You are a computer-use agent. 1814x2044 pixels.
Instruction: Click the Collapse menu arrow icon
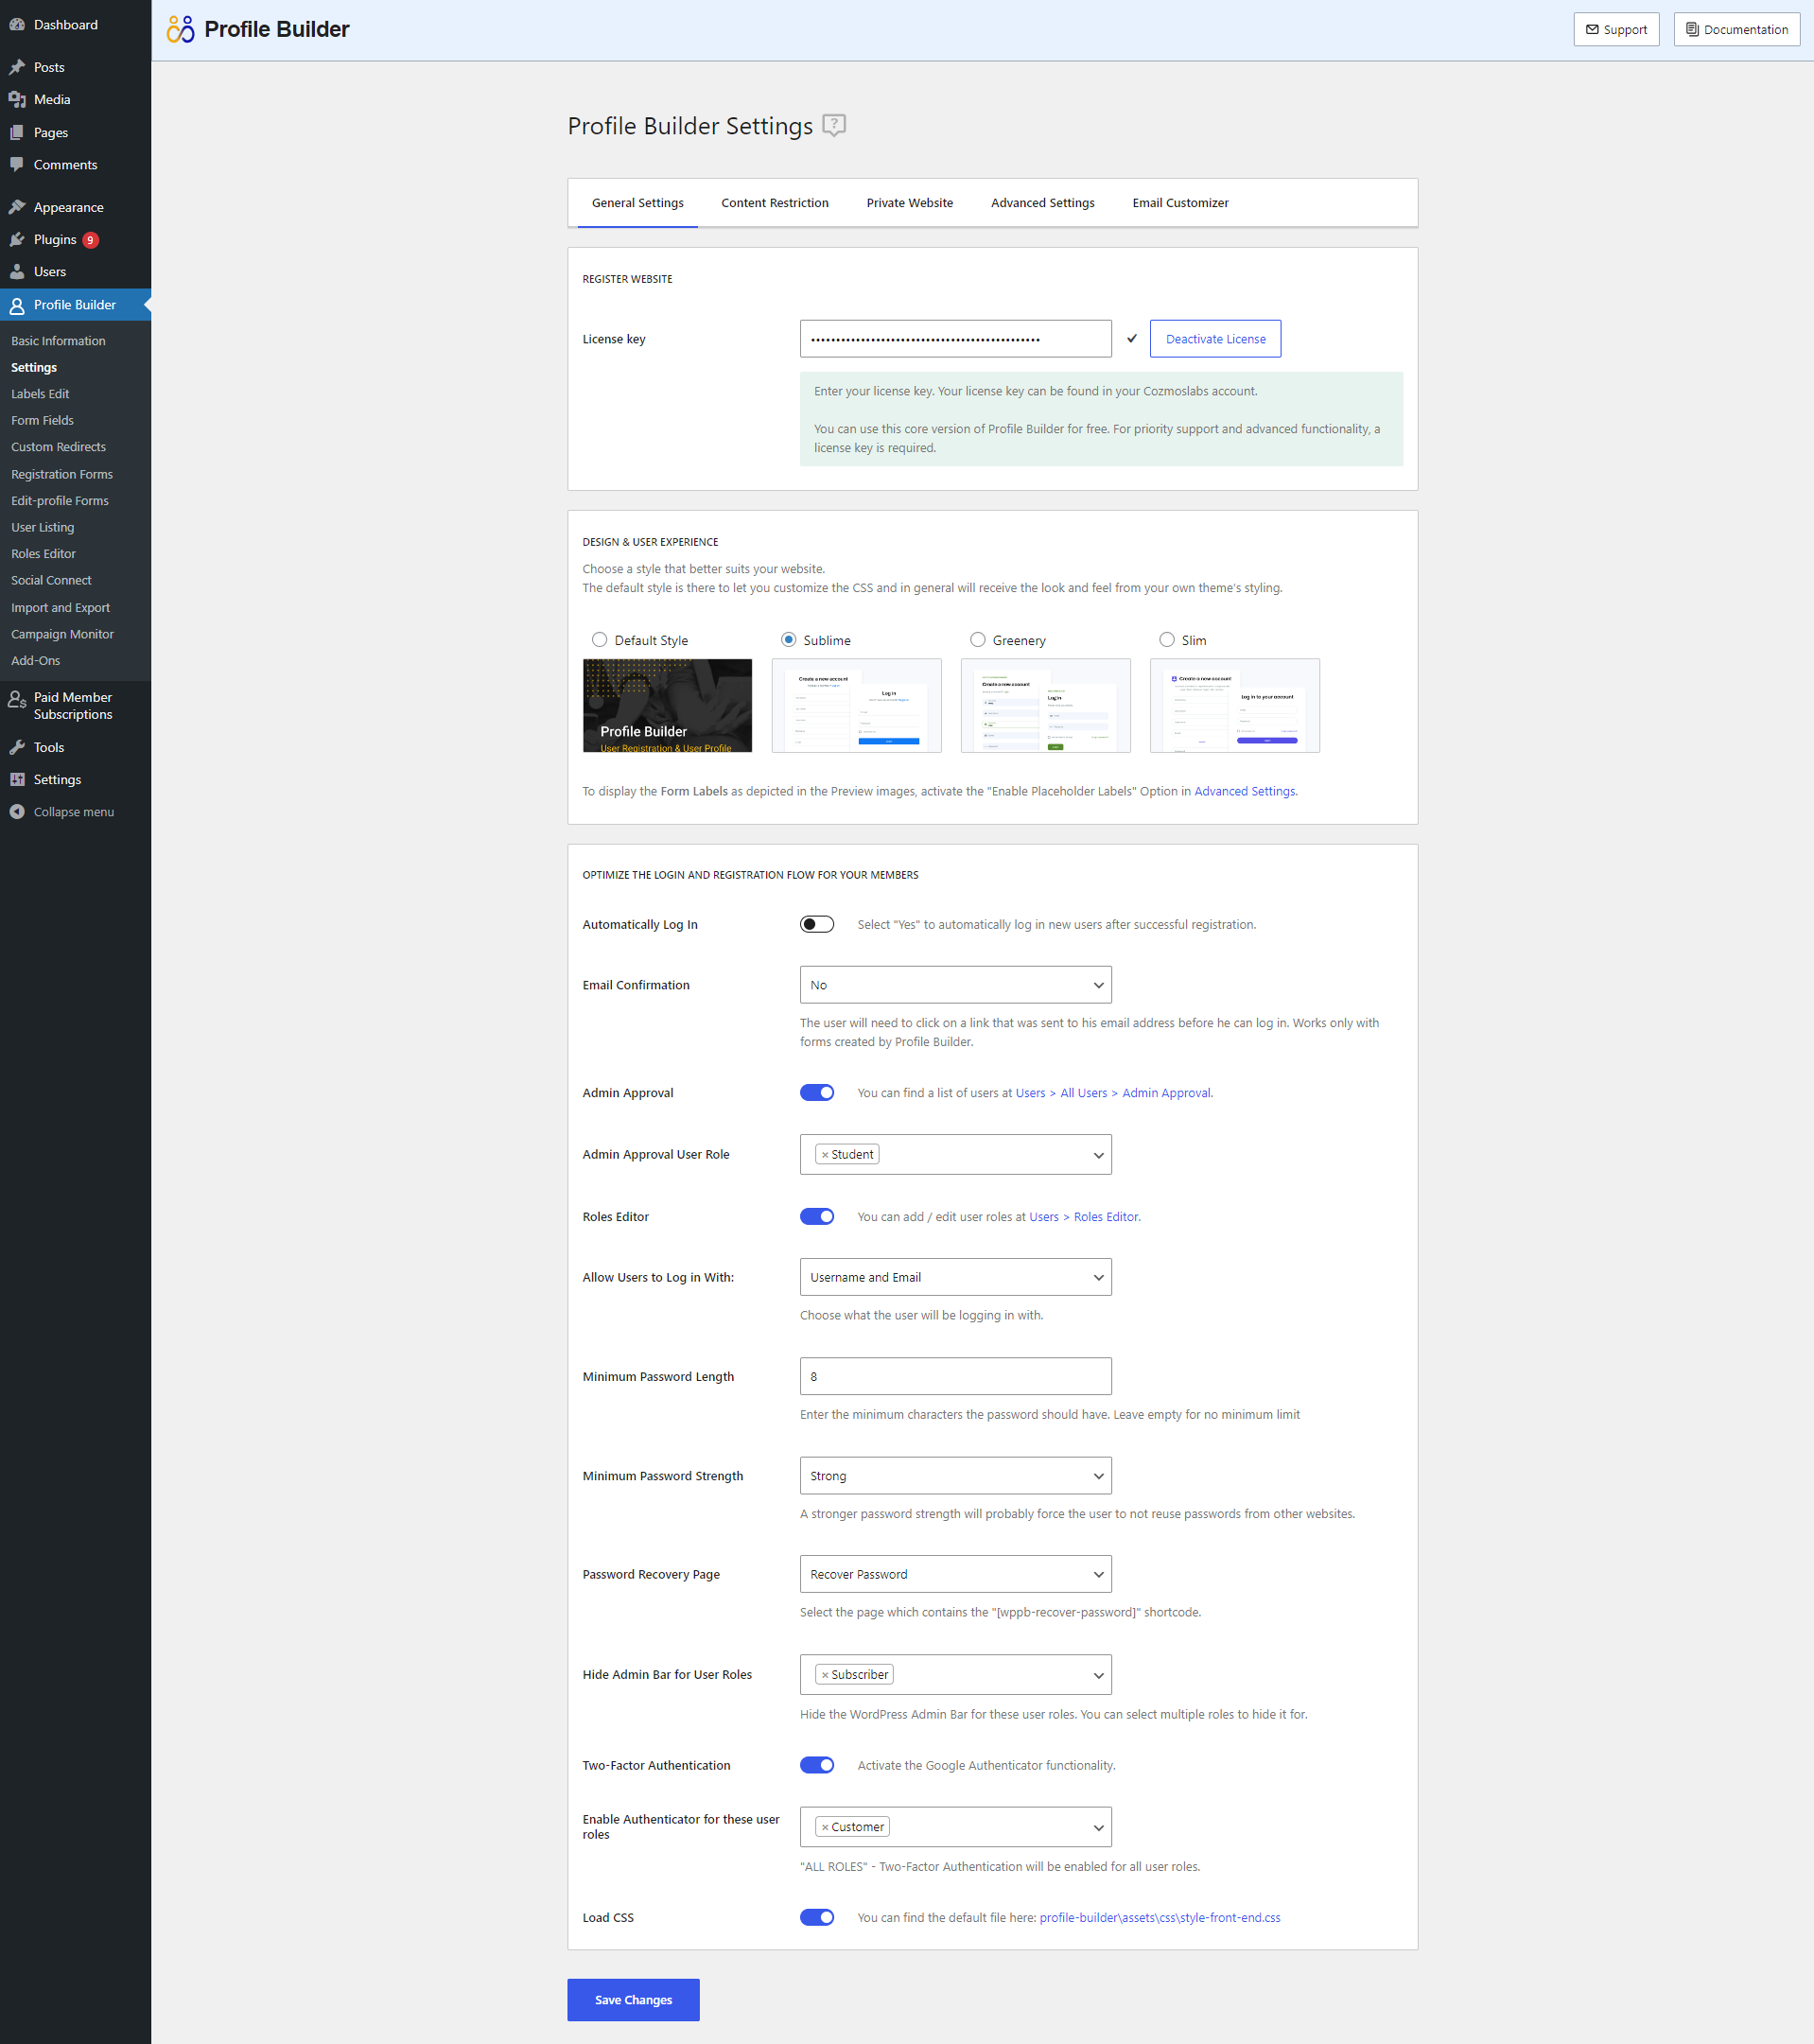(x=17, y=811)
